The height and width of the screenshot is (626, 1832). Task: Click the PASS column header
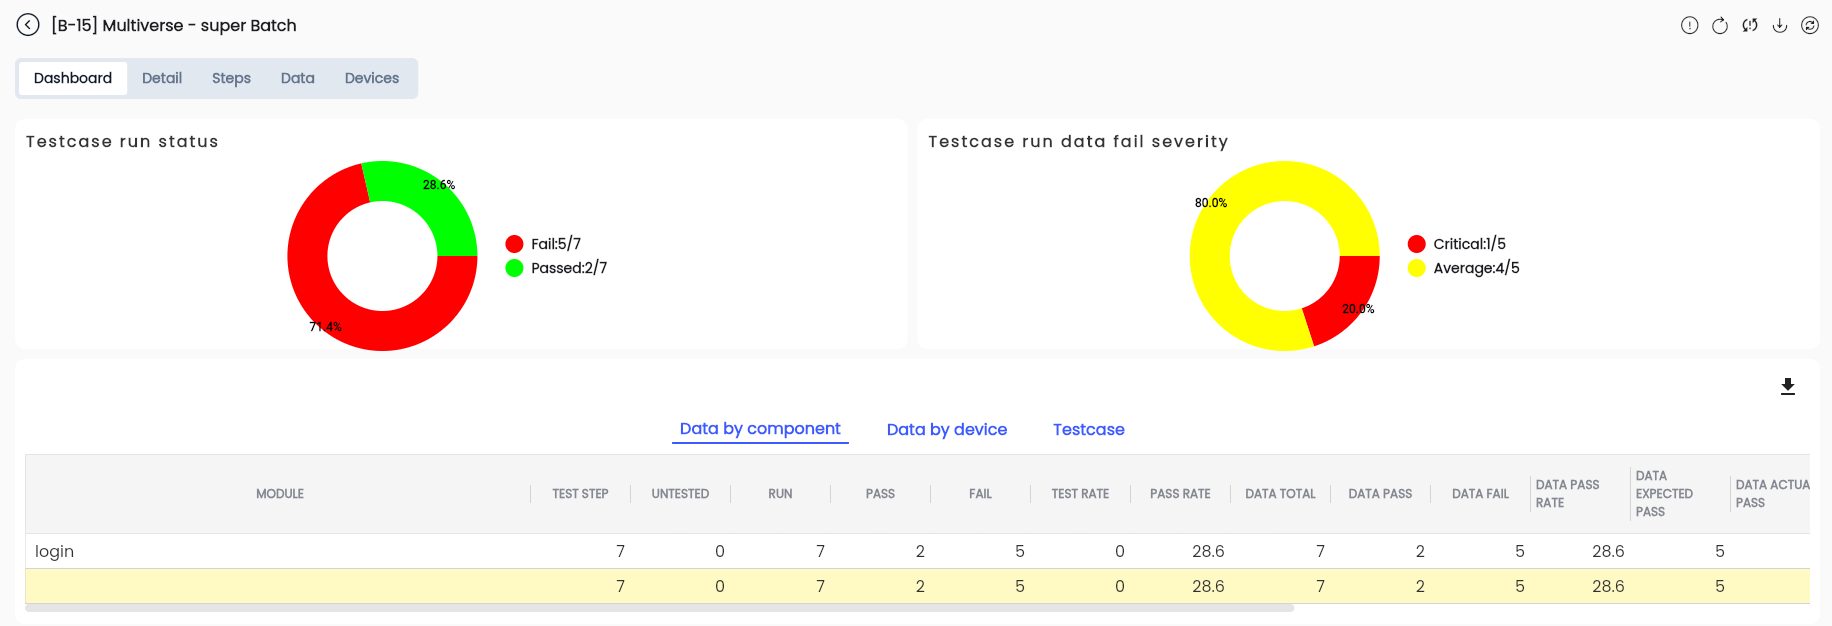[x=880, y=494]
